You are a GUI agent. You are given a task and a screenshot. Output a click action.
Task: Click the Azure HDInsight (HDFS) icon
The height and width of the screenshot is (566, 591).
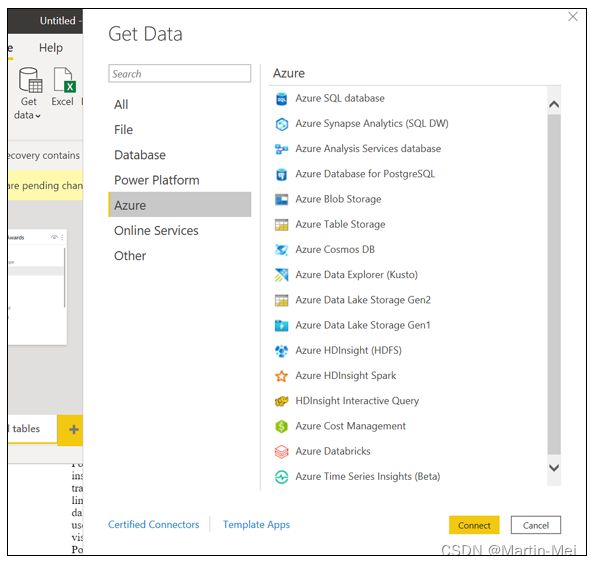click(282, 351)
